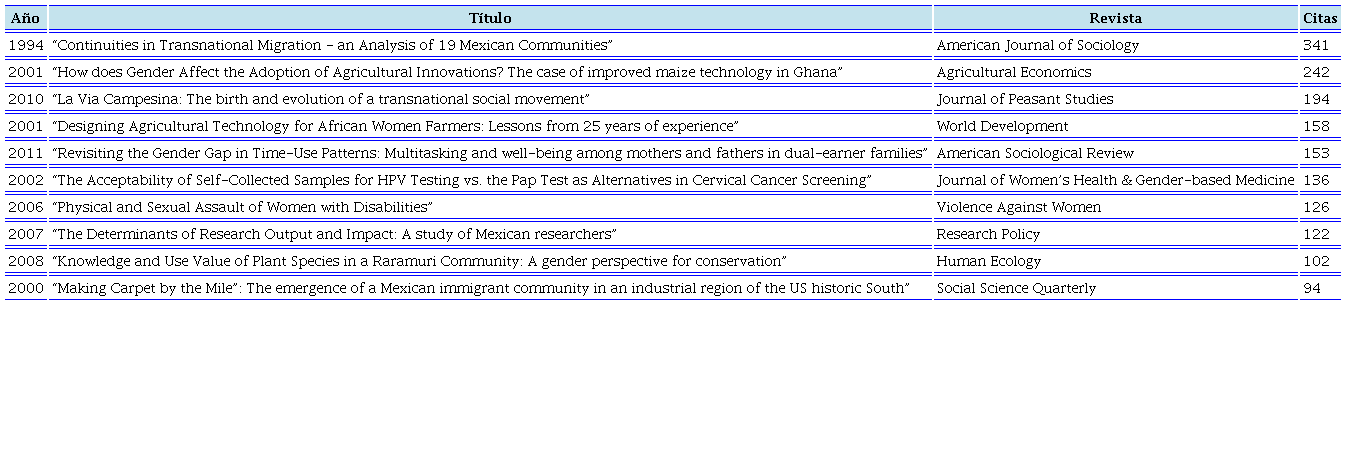
Task: Click the 341 citations value
Action: [x=1316, y=45]
